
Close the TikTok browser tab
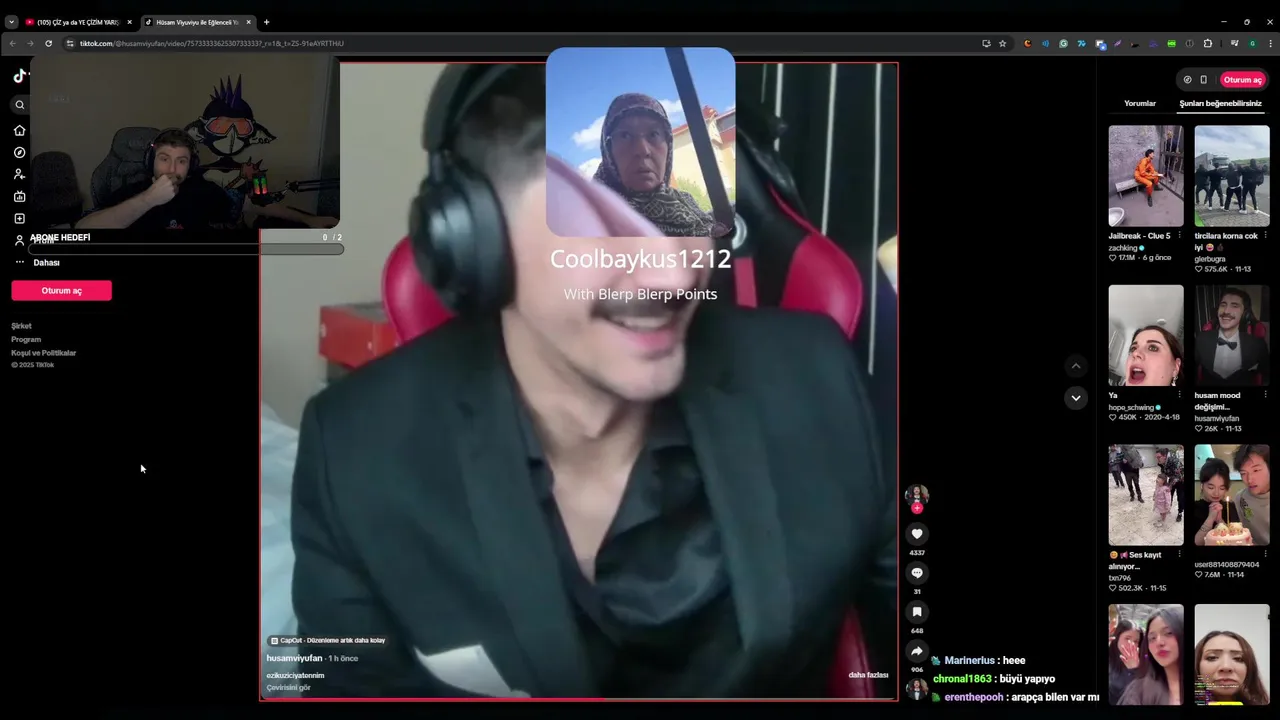[249, 22]
